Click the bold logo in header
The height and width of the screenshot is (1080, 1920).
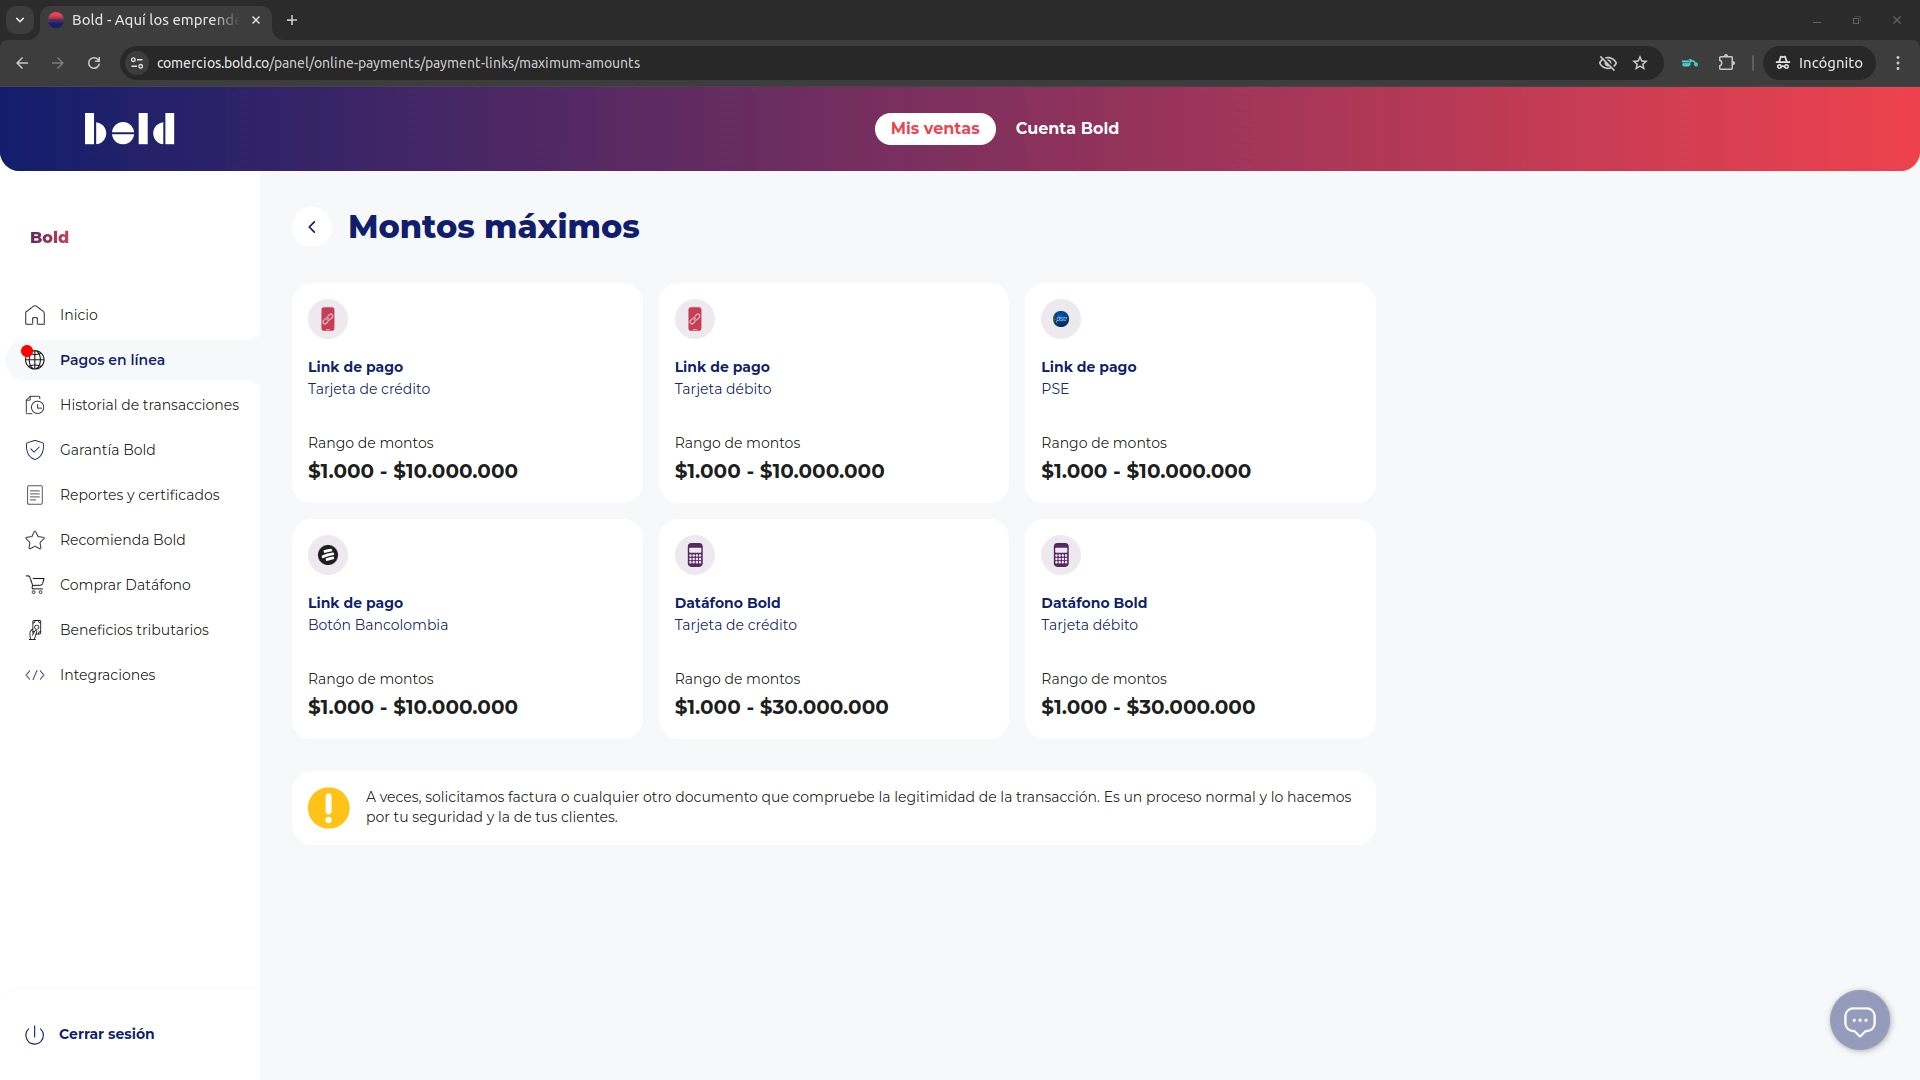coord(130,129)
